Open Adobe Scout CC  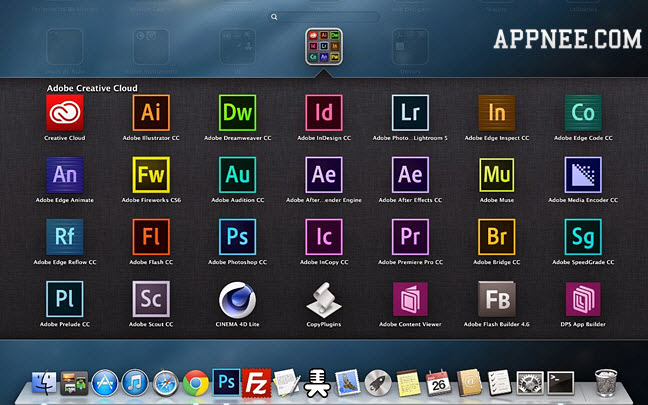[151, 299]
